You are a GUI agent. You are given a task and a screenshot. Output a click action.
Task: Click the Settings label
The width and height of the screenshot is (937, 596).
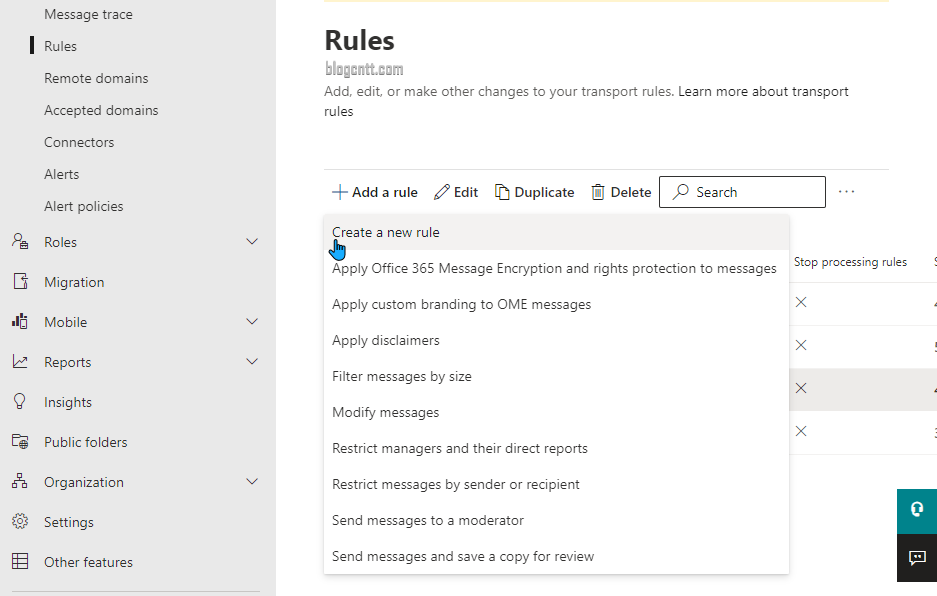(69, 522)
